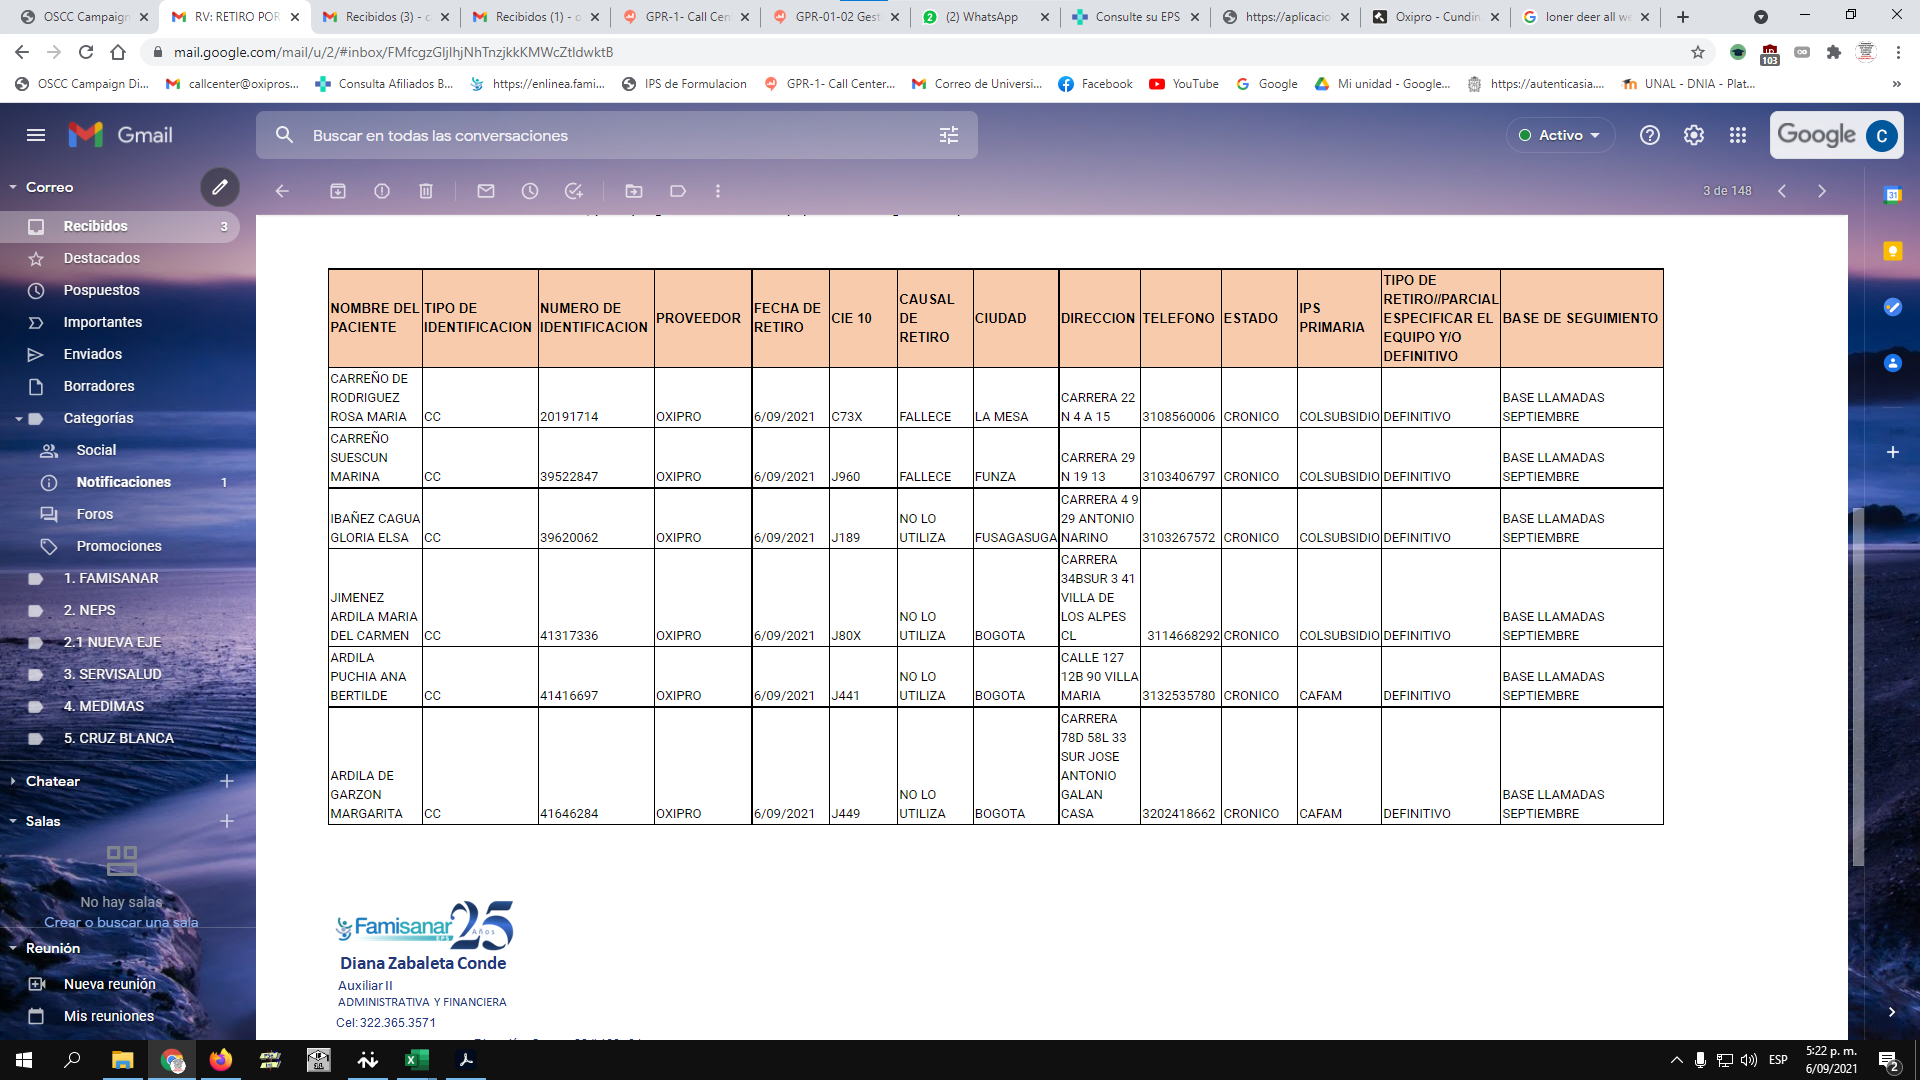Hide the side panel arrow

(x=1892, y=1012)
